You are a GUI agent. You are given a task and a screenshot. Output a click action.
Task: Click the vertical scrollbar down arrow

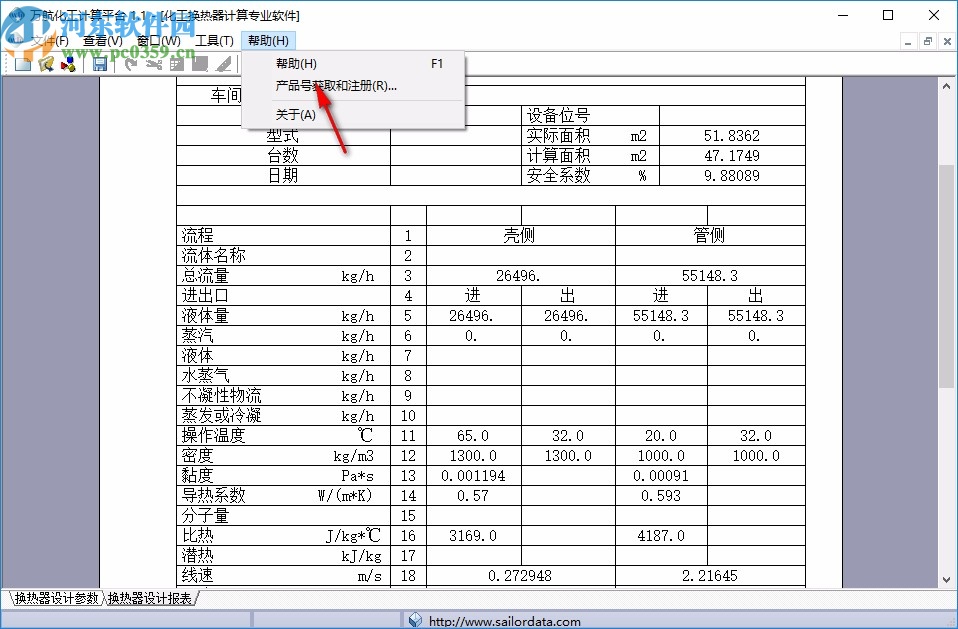pos(946,580)
